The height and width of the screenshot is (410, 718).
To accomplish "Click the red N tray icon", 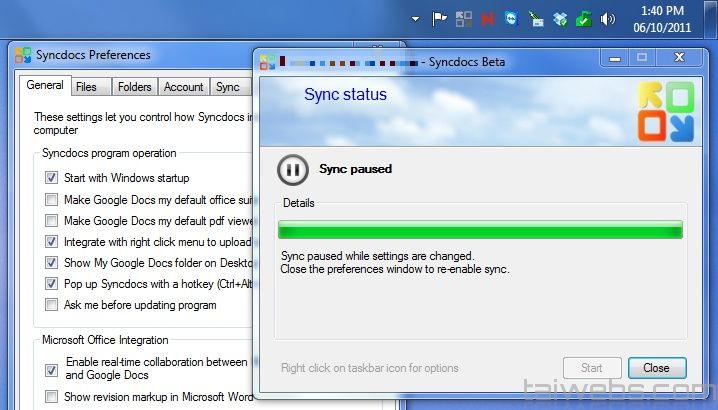I will [x=487, y=19].
